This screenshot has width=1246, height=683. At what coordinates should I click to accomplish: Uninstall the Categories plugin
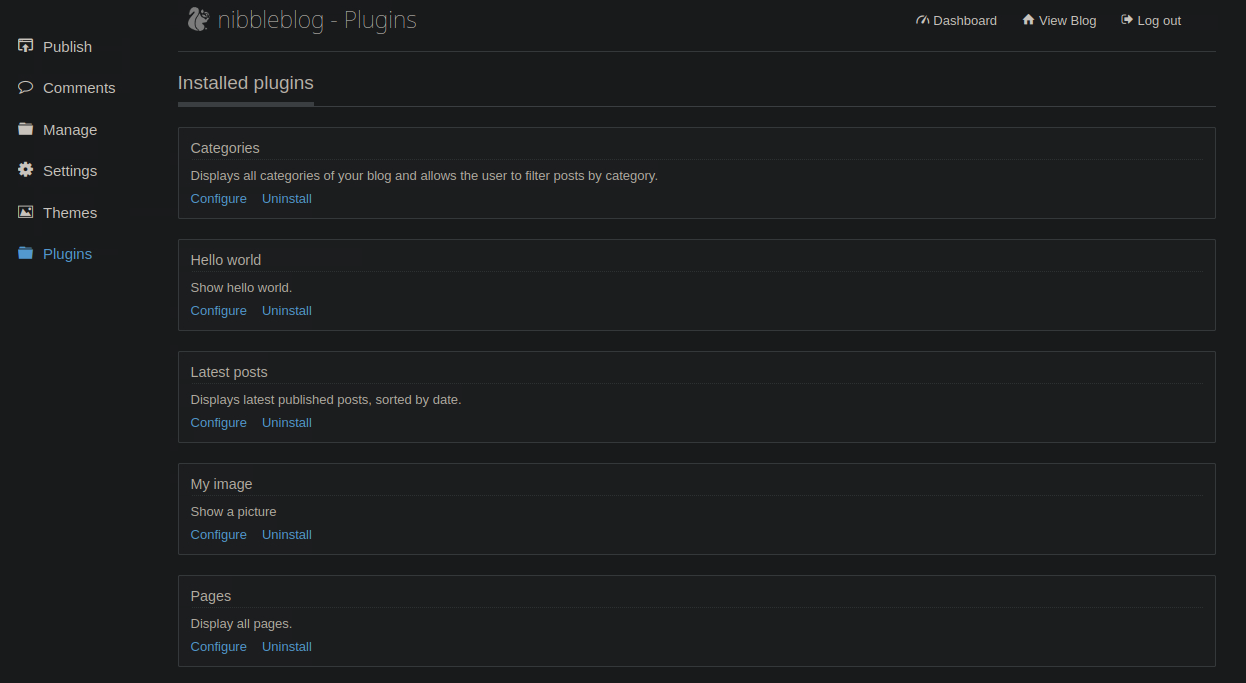[287, 199]
